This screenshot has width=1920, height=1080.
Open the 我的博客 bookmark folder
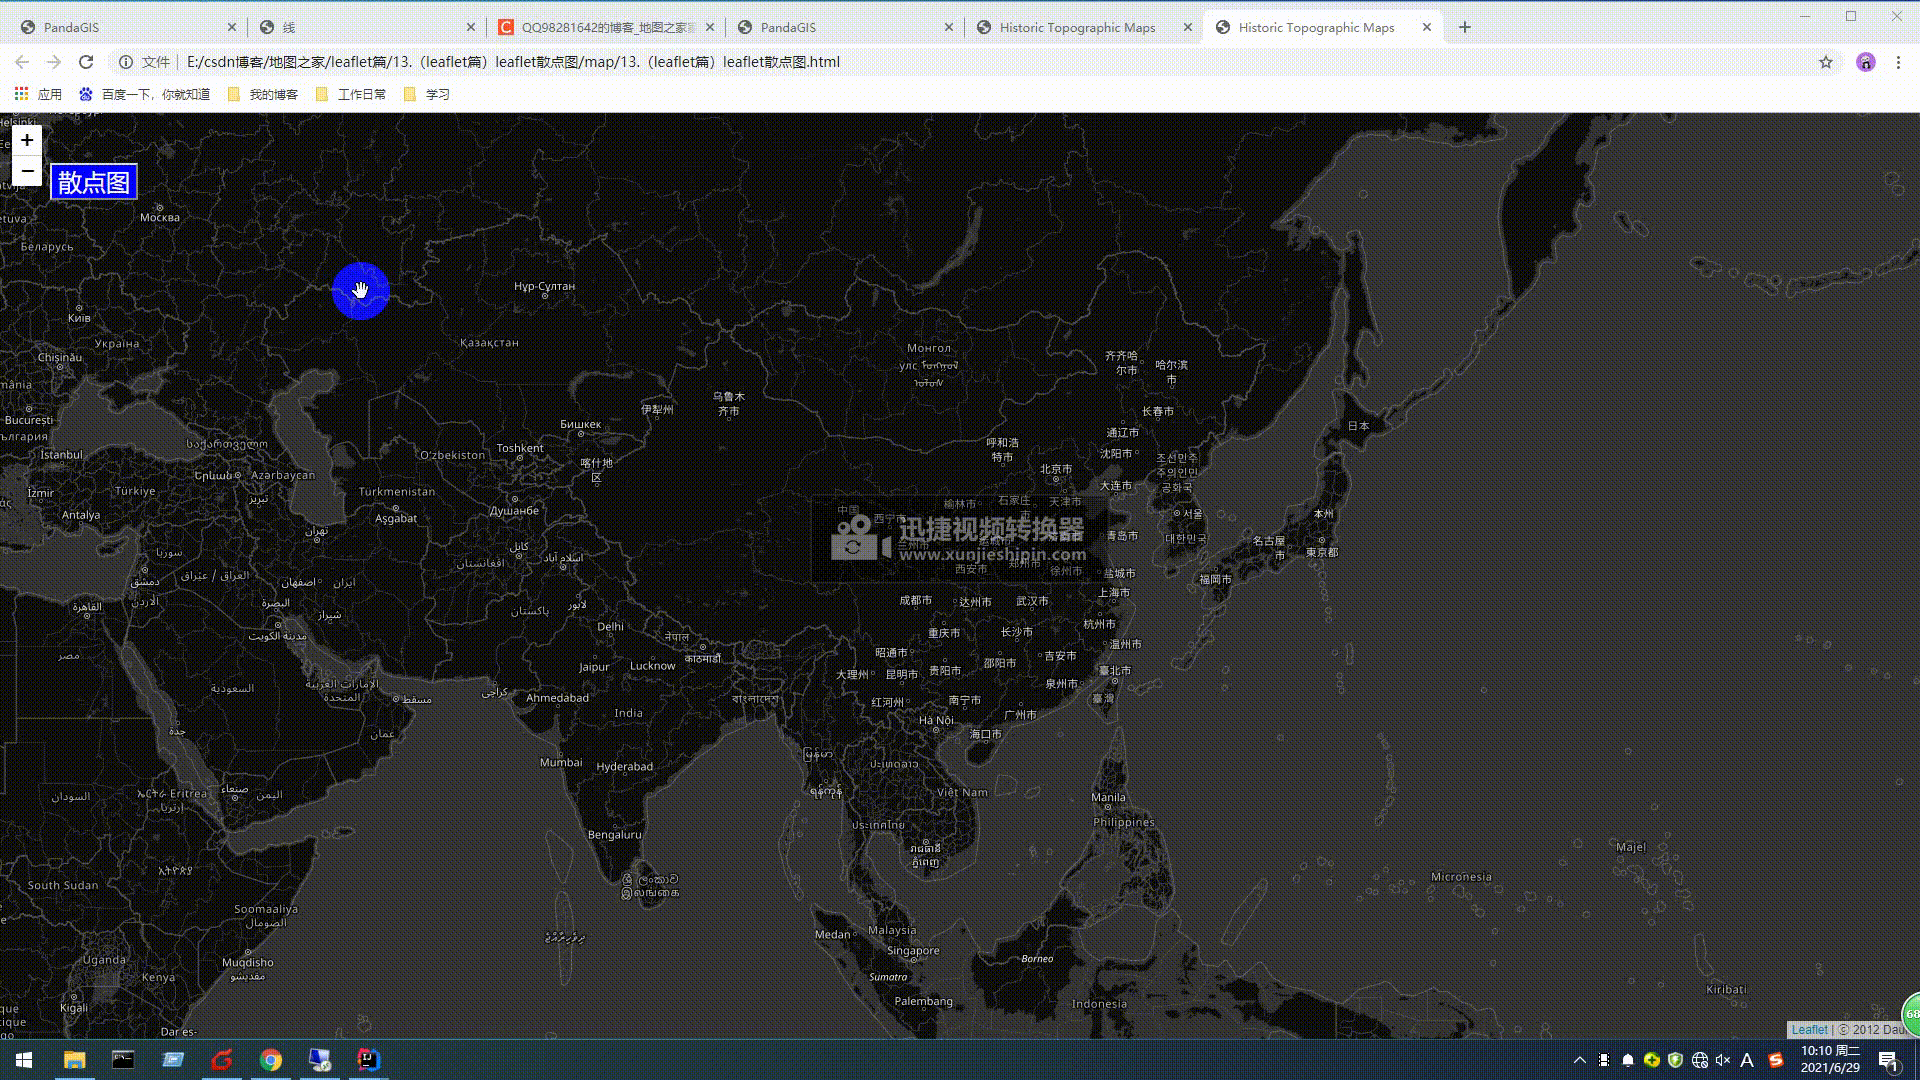[263, 94]
